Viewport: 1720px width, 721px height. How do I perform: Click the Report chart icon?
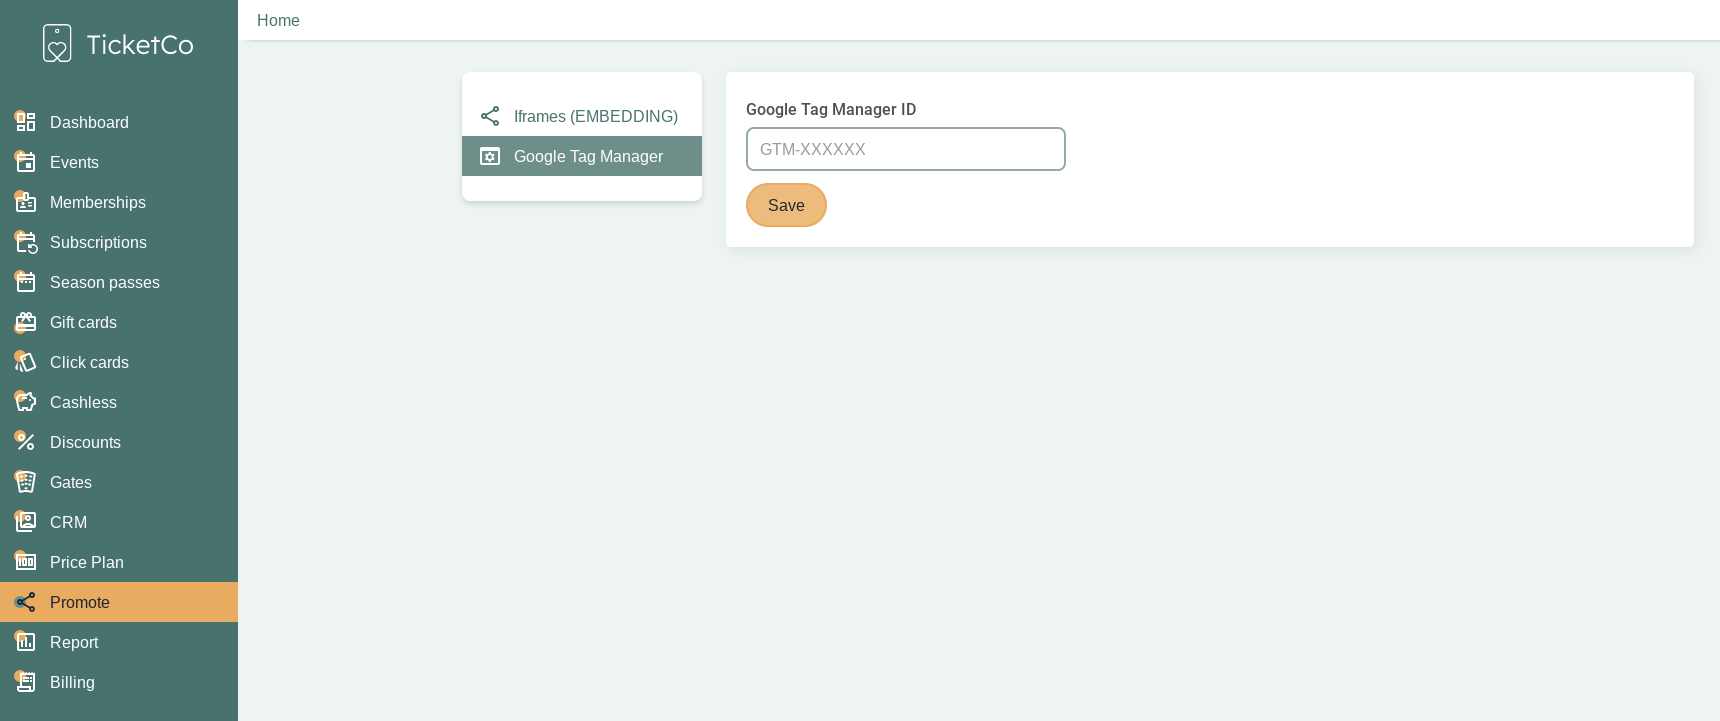tap(26, 642)
